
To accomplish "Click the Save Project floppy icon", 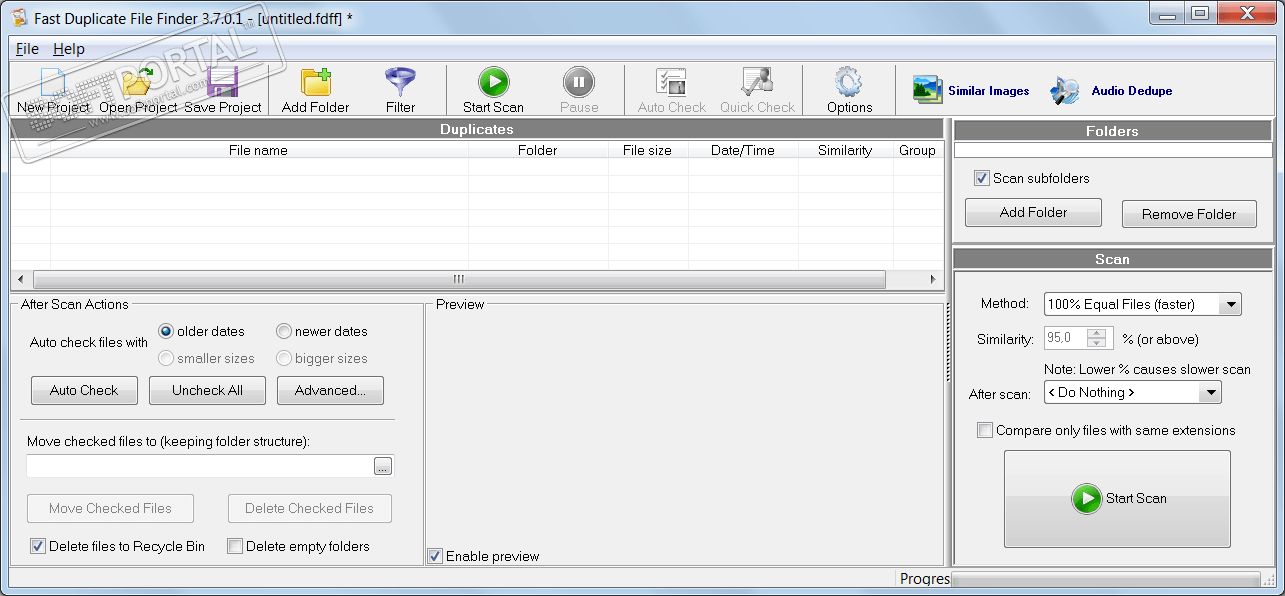I will pos(223,84).
